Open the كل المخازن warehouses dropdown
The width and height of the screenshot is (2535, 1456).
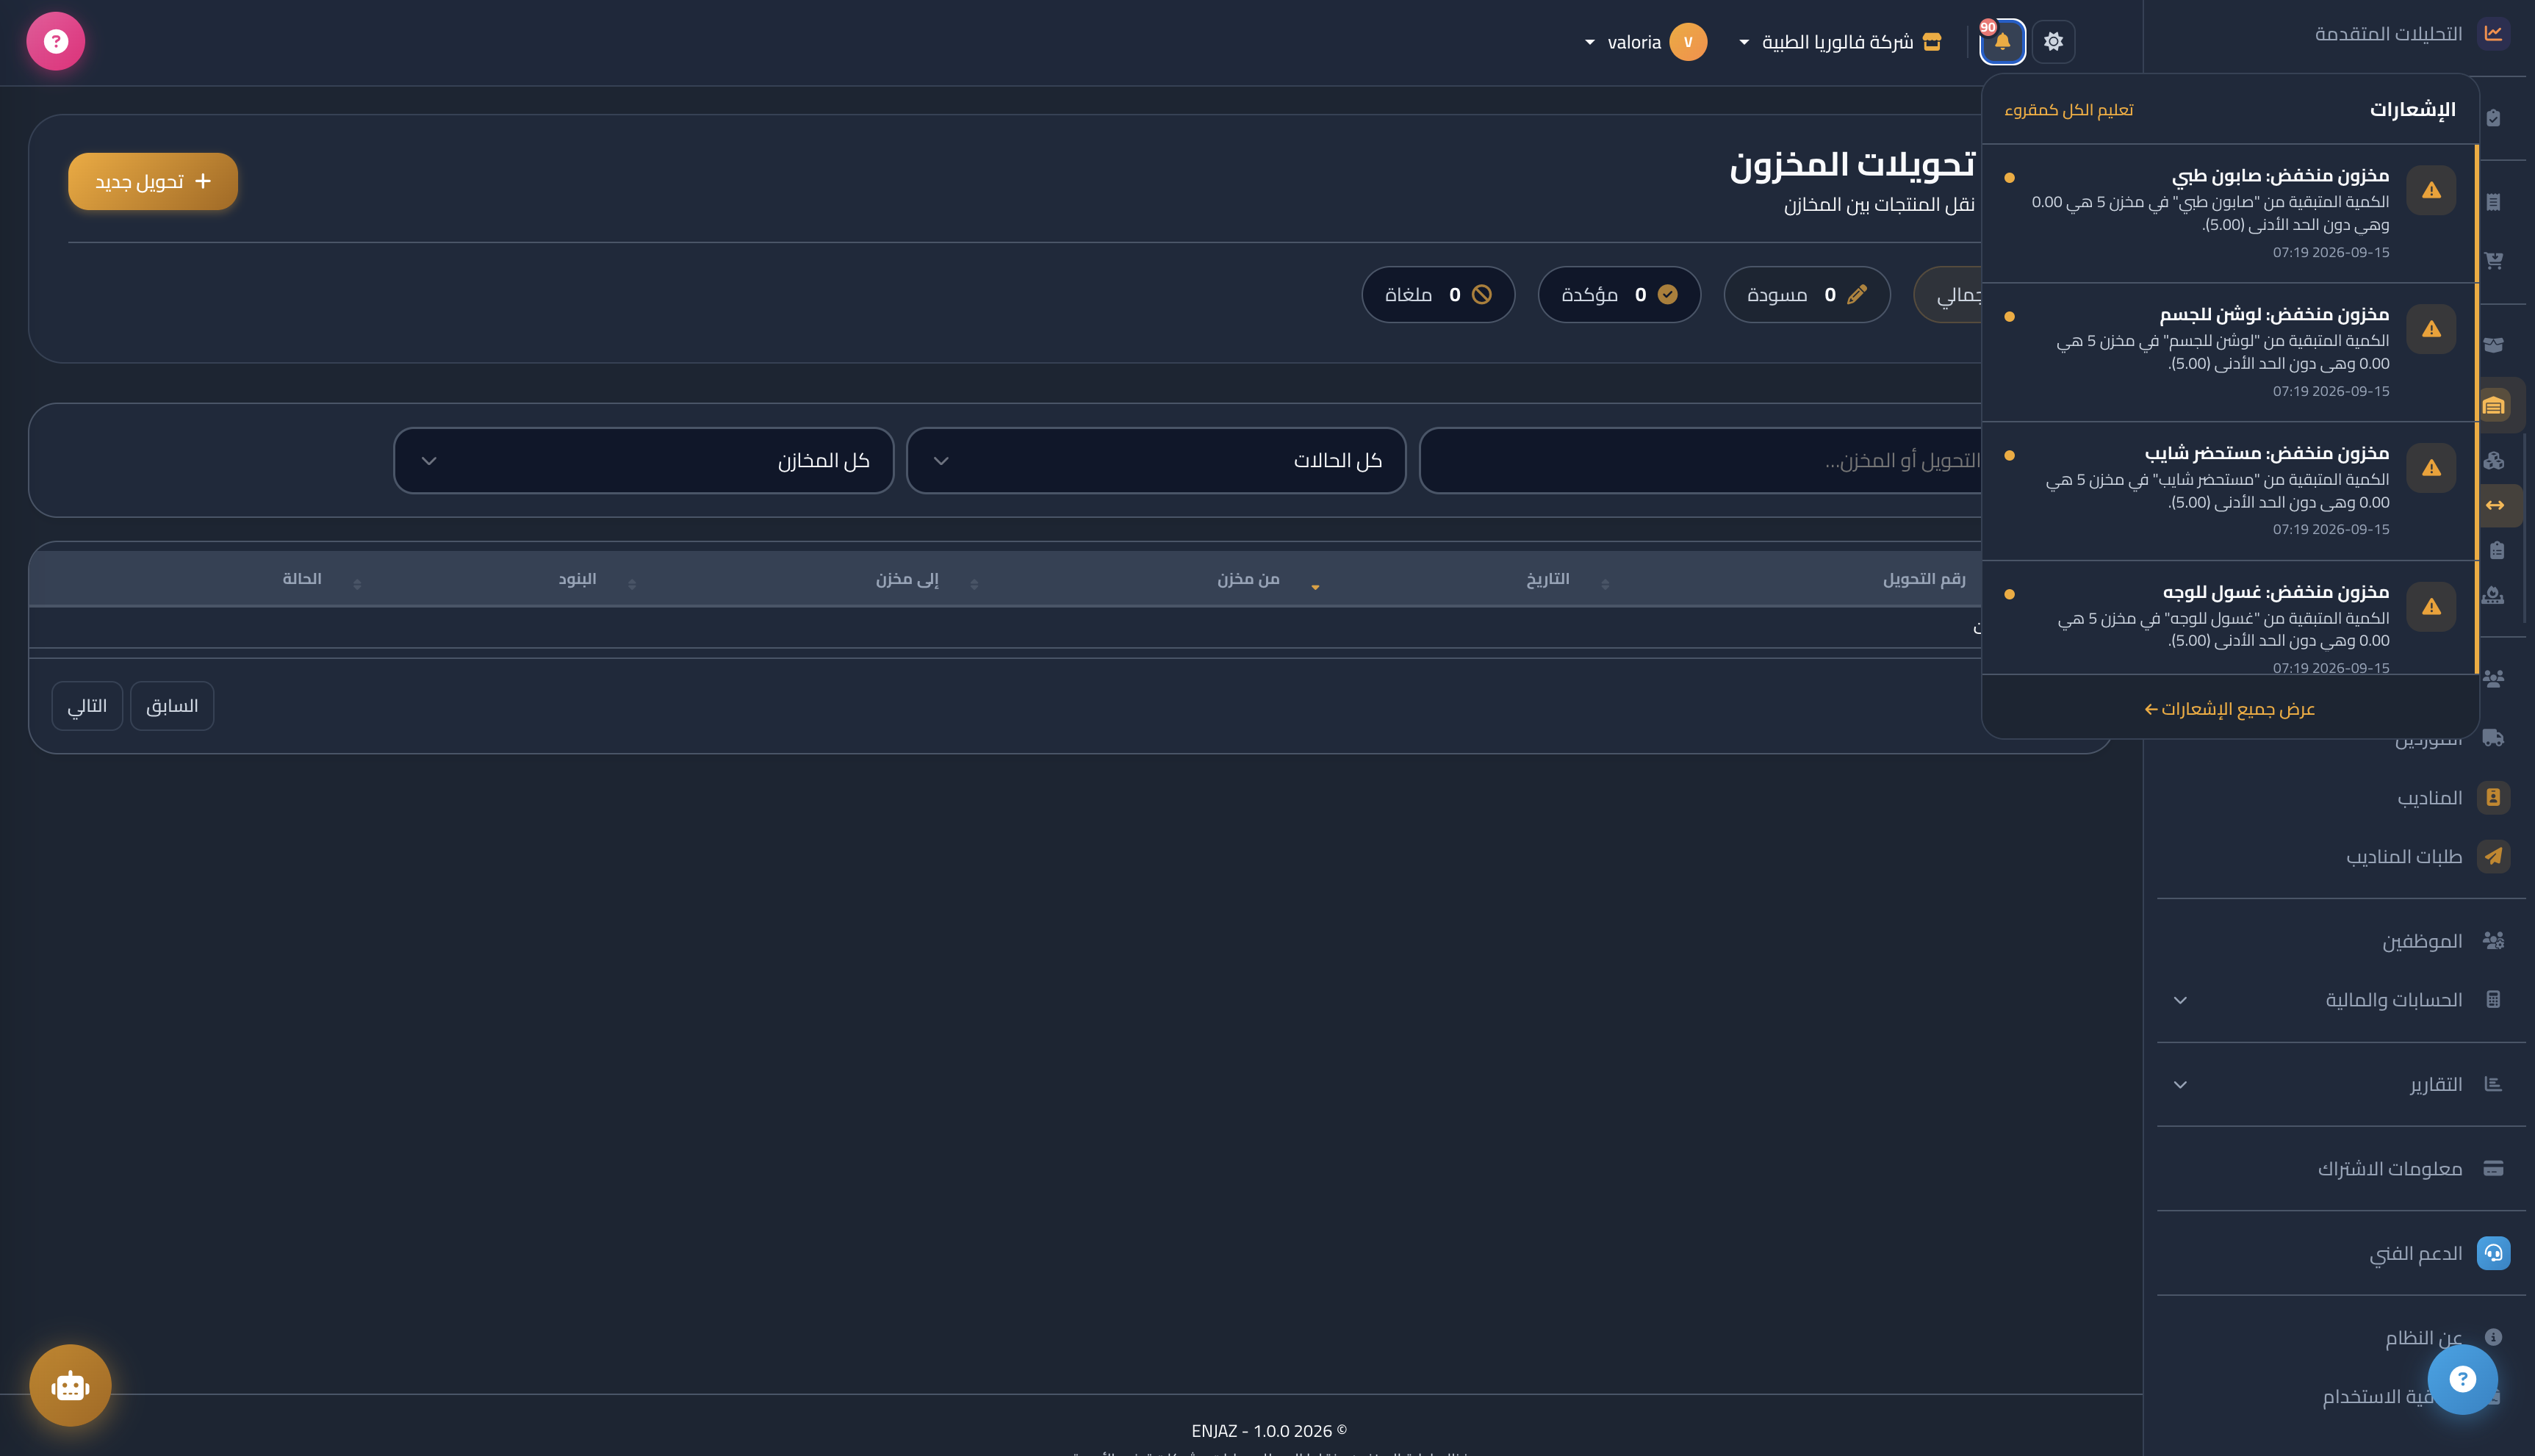coord(643,460)
